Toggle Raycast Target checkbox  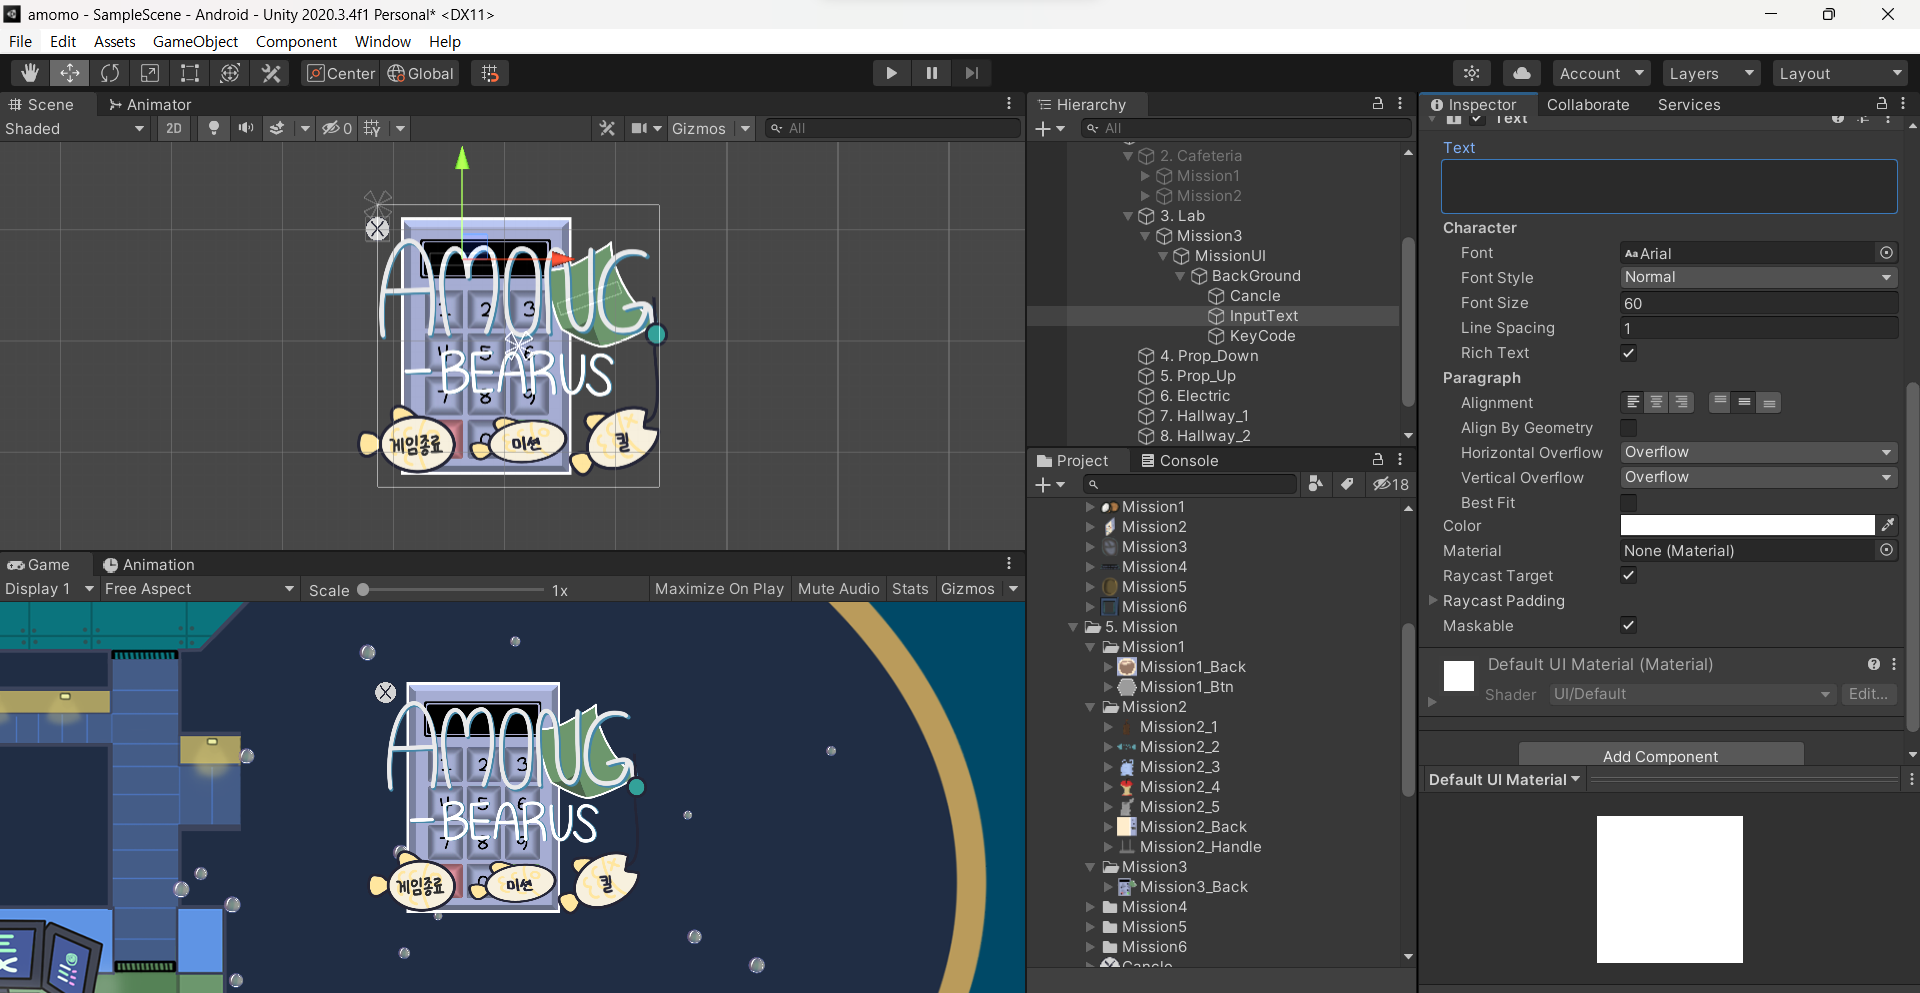[x=1629, y=575]
